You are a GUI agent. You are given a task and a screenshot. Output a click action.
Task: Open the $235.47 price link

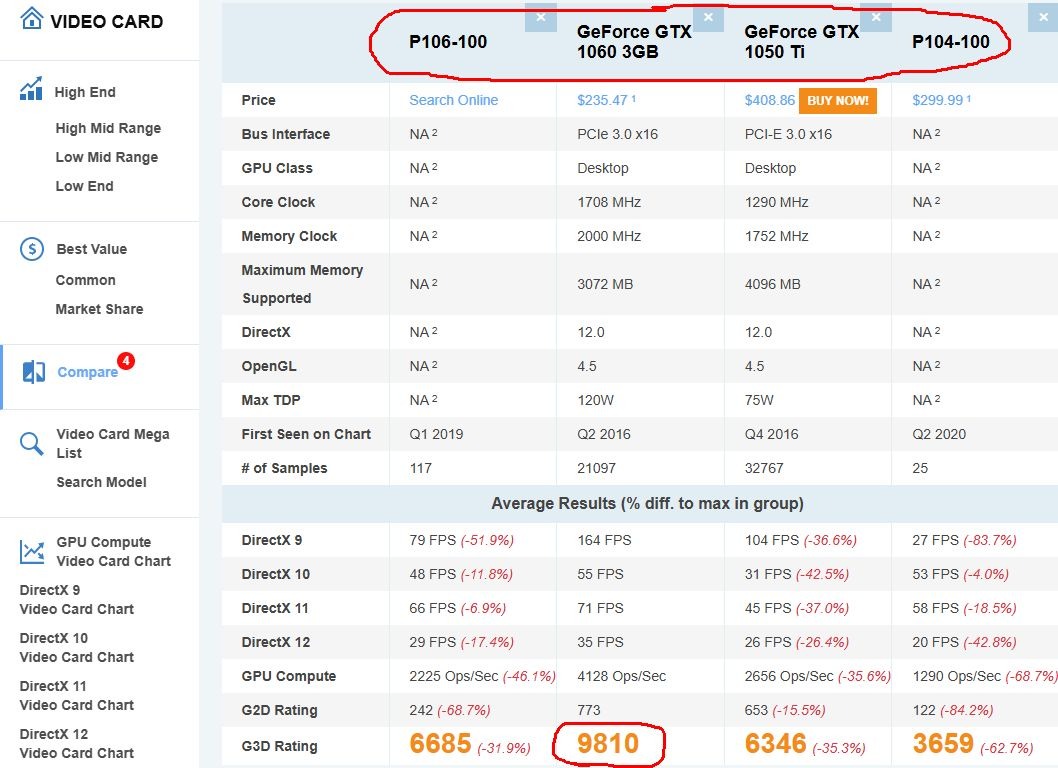pyautogui.click(x=602, y=100)
